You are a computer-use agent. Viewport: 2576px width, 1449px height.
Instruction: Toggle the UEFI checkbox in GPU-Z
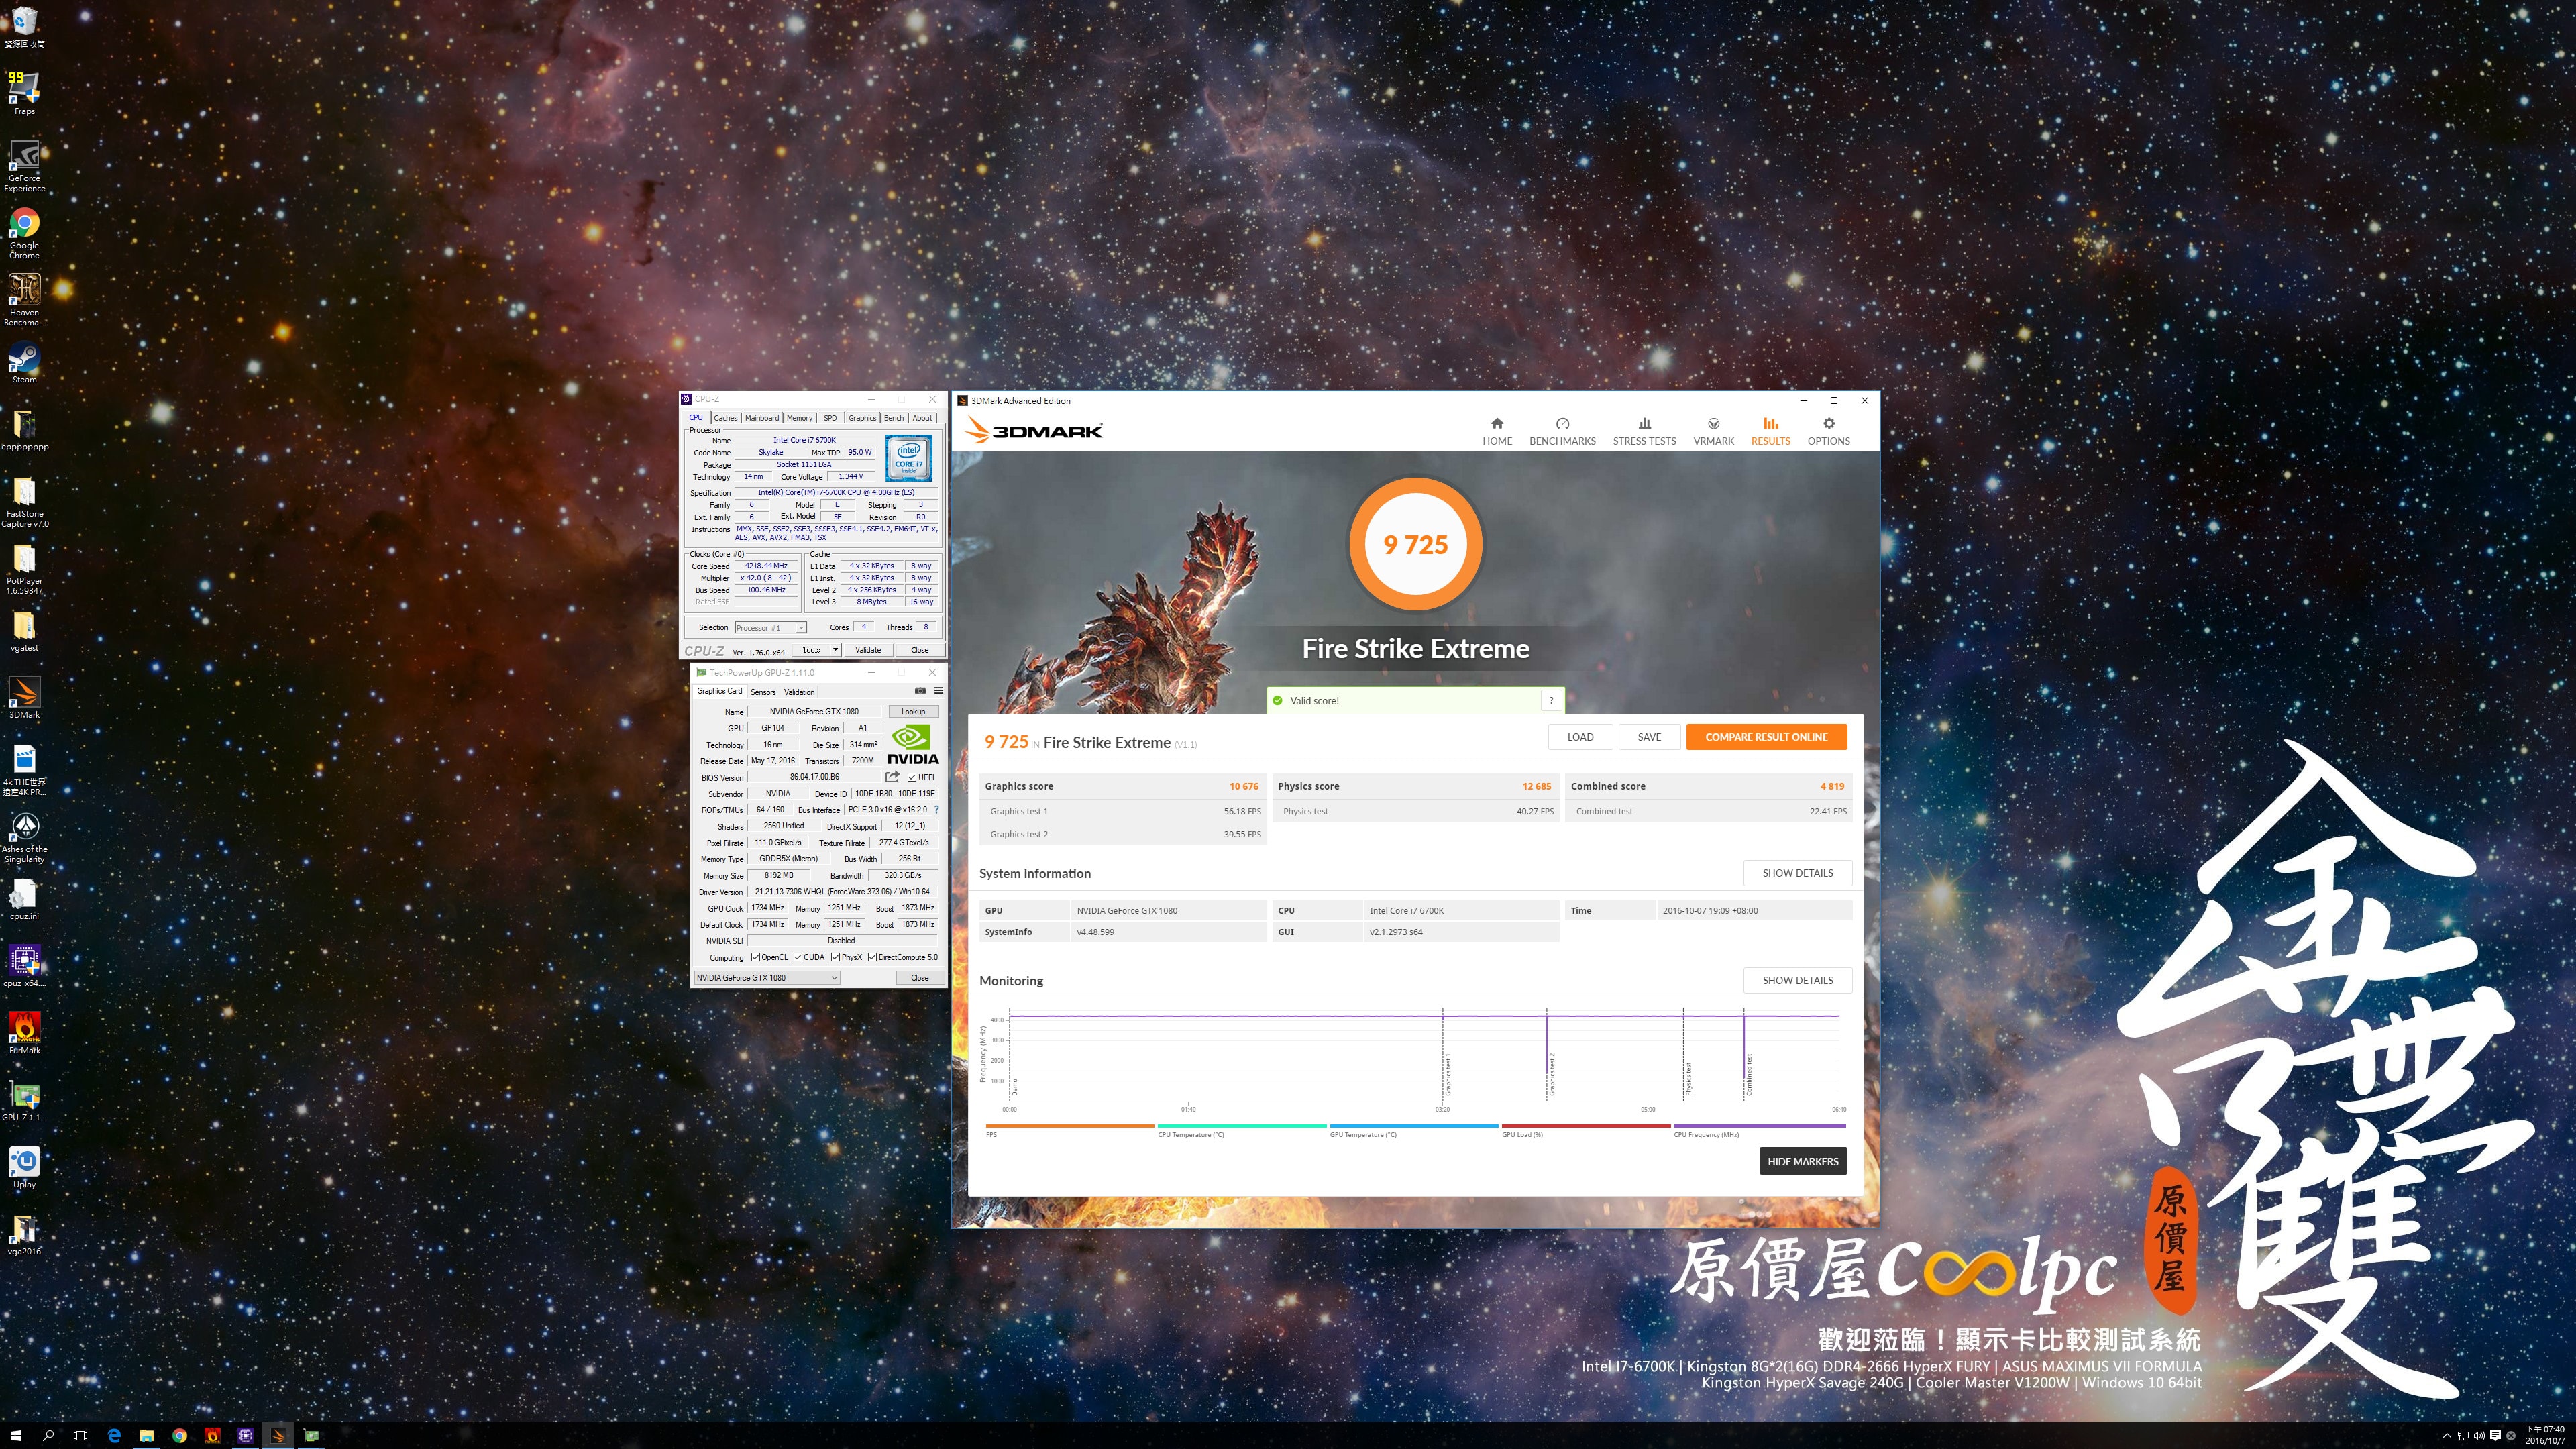click(x=911, y=777)
